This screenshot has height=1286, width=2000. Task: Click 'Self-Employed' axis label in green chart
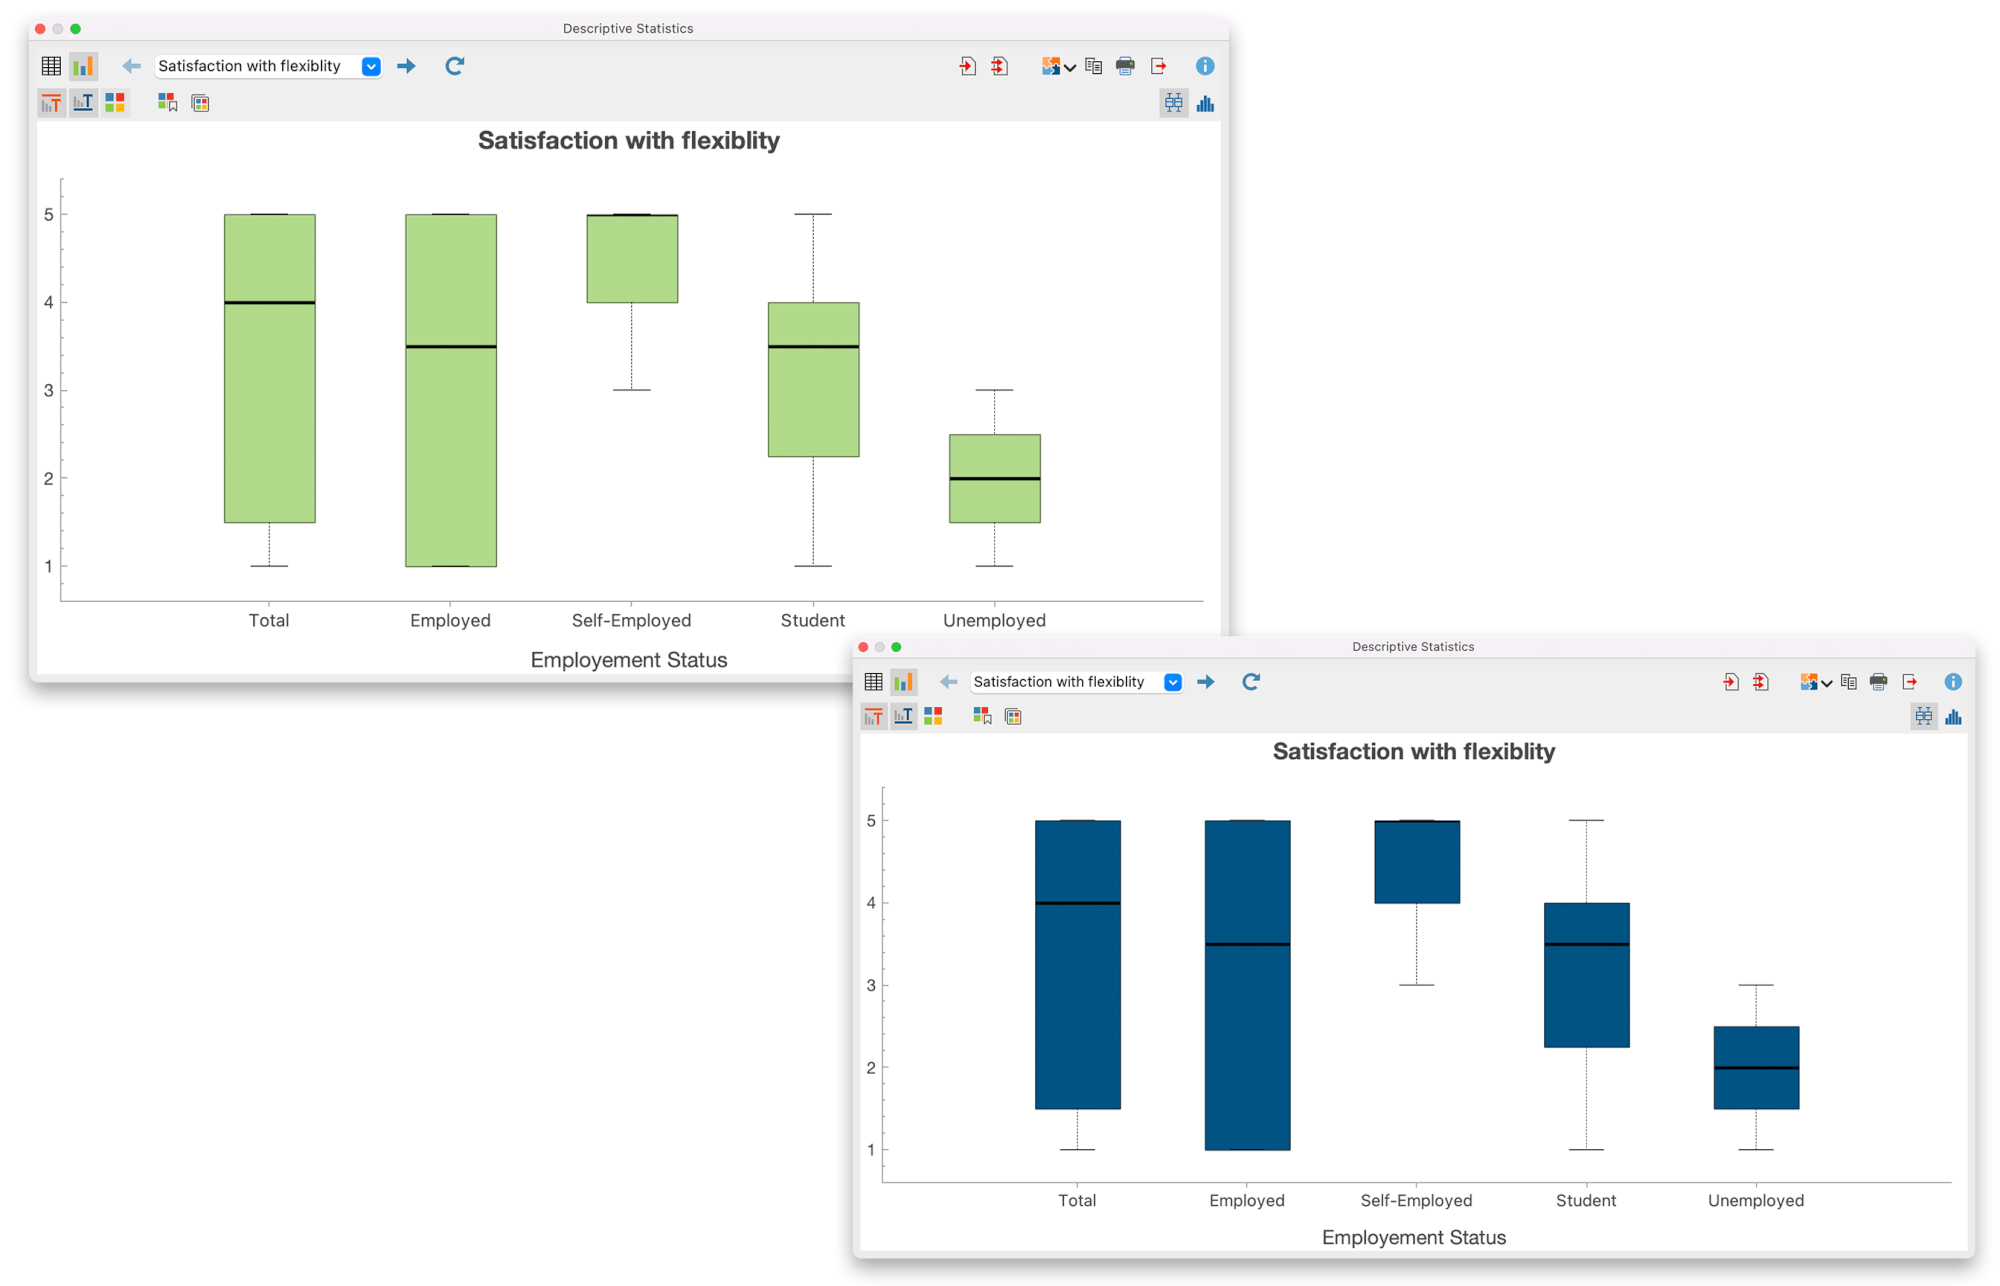(x=631, y=621)
